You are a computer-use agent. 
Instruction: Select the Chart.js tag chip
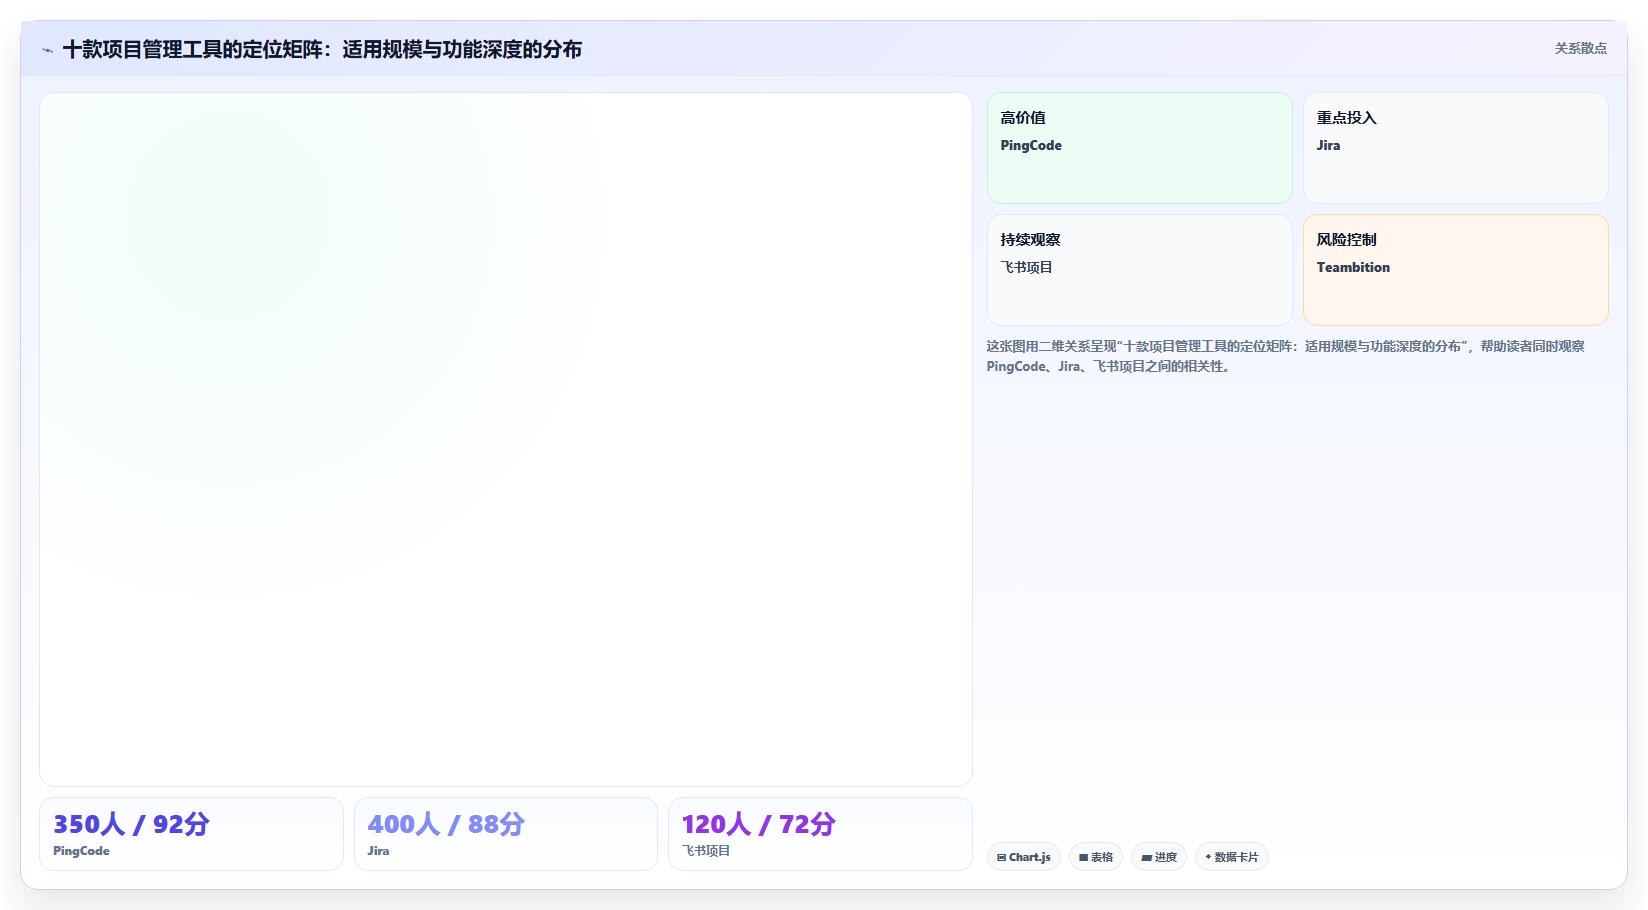[1024, 857]
